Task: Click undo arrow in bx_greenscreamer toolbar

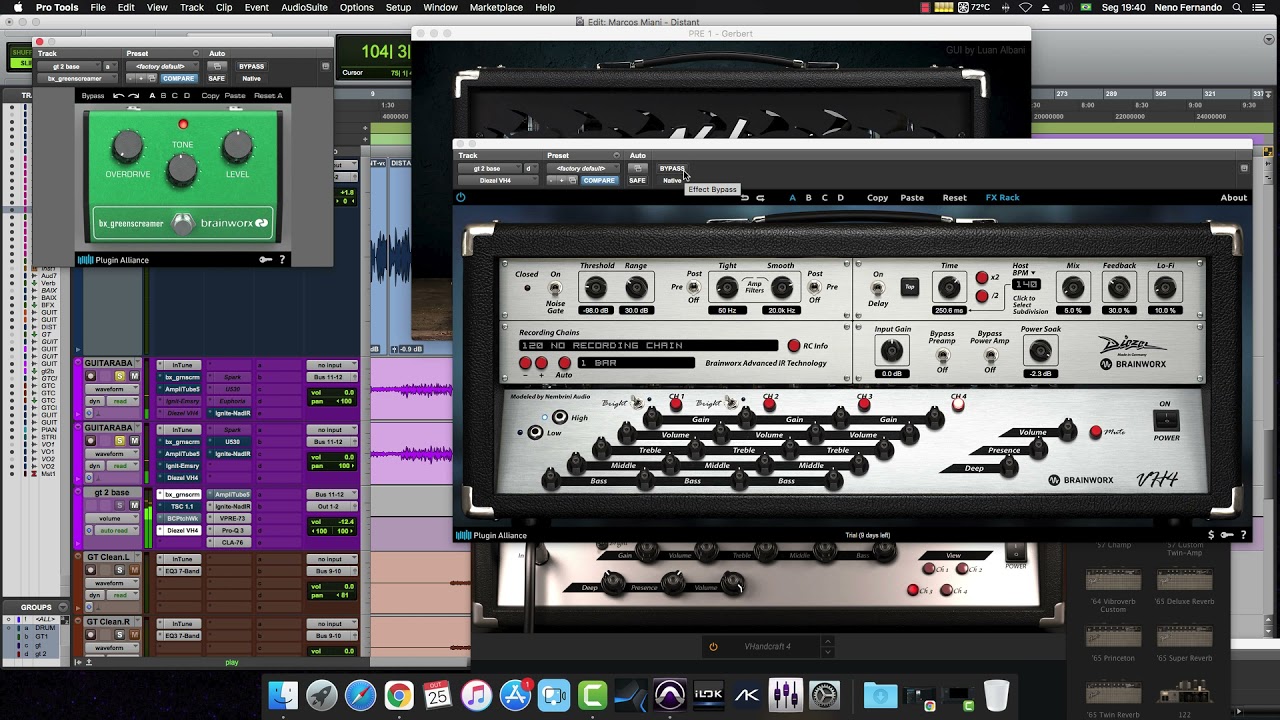Action: pyautogui.click(x=118, y=96)
